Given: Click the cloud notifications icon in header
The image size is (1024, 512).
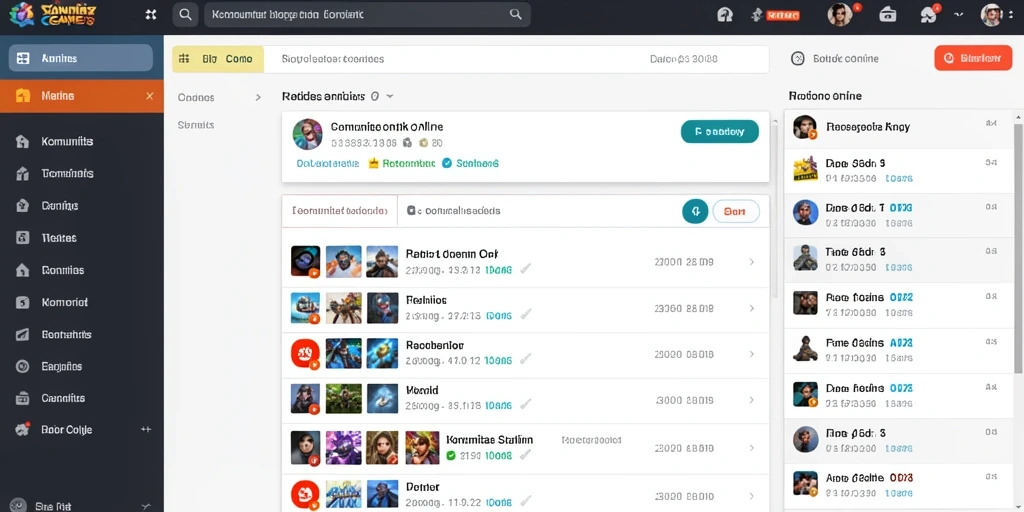Looking at the screenshot, I should (927, 15).
